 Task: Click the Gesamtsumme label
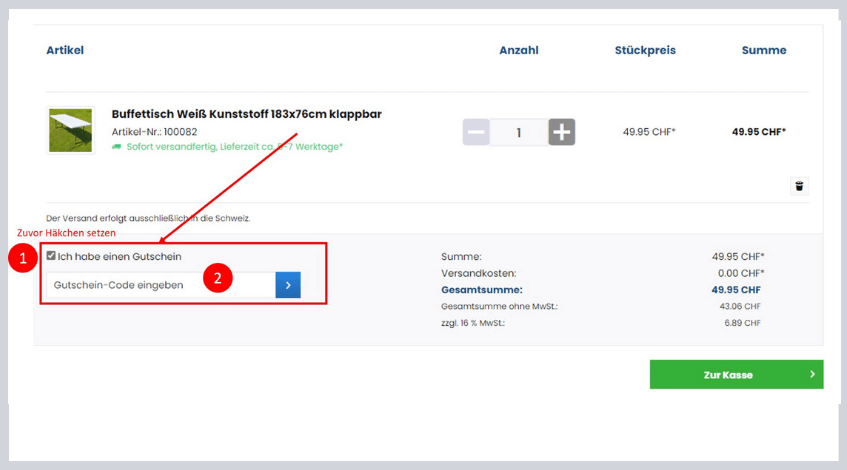(x=481, y=290)
